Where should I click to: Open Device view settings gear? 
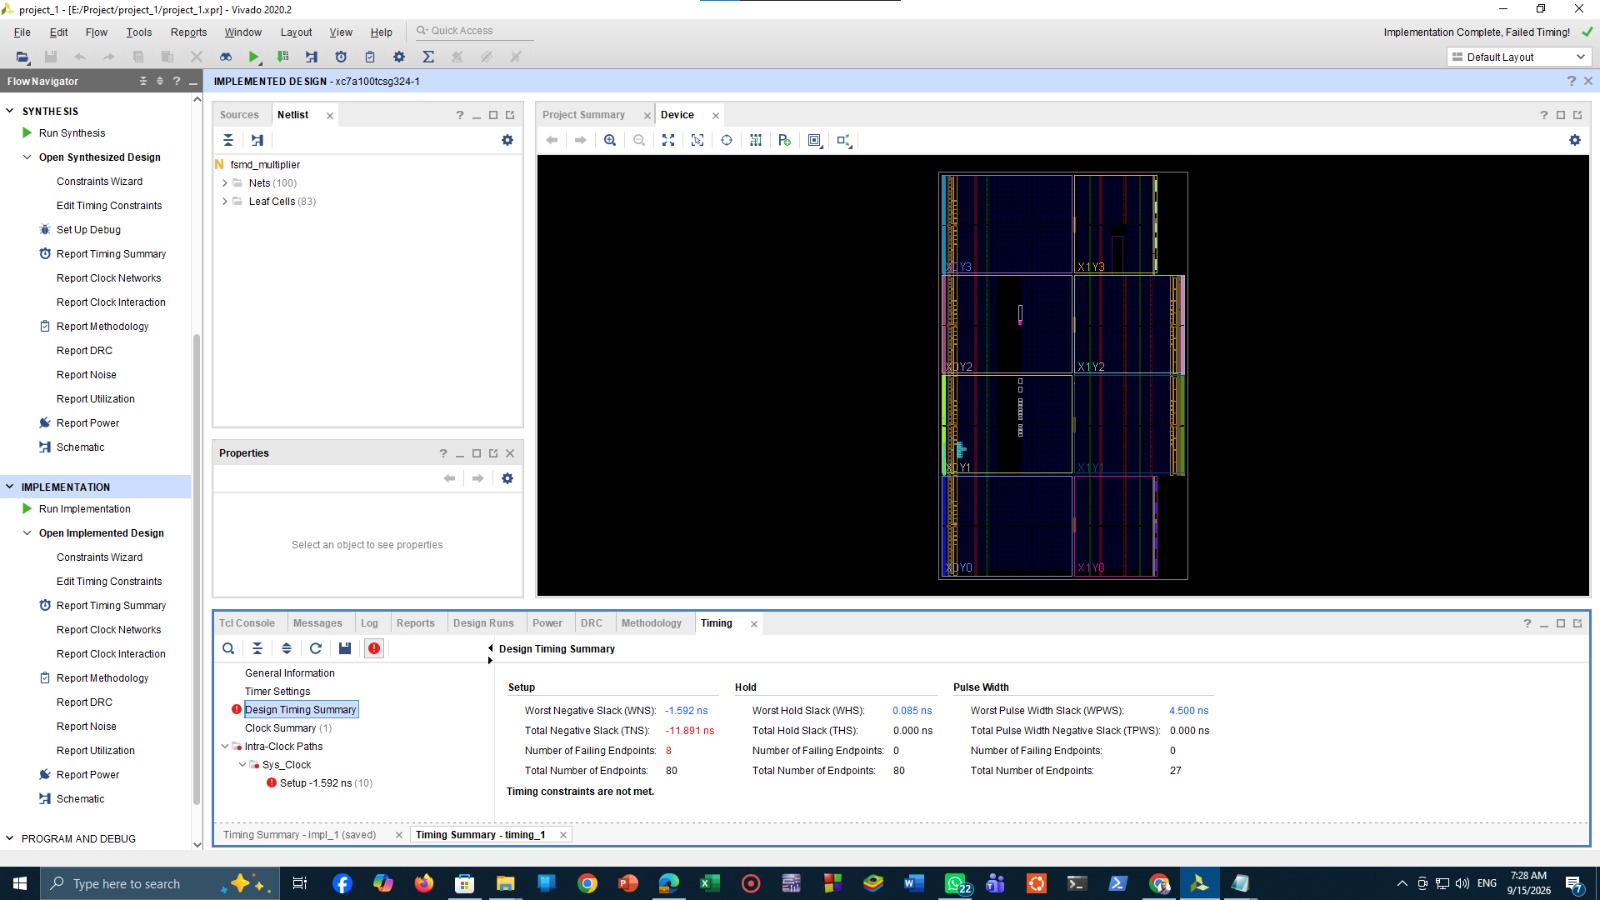point(1575,140)
